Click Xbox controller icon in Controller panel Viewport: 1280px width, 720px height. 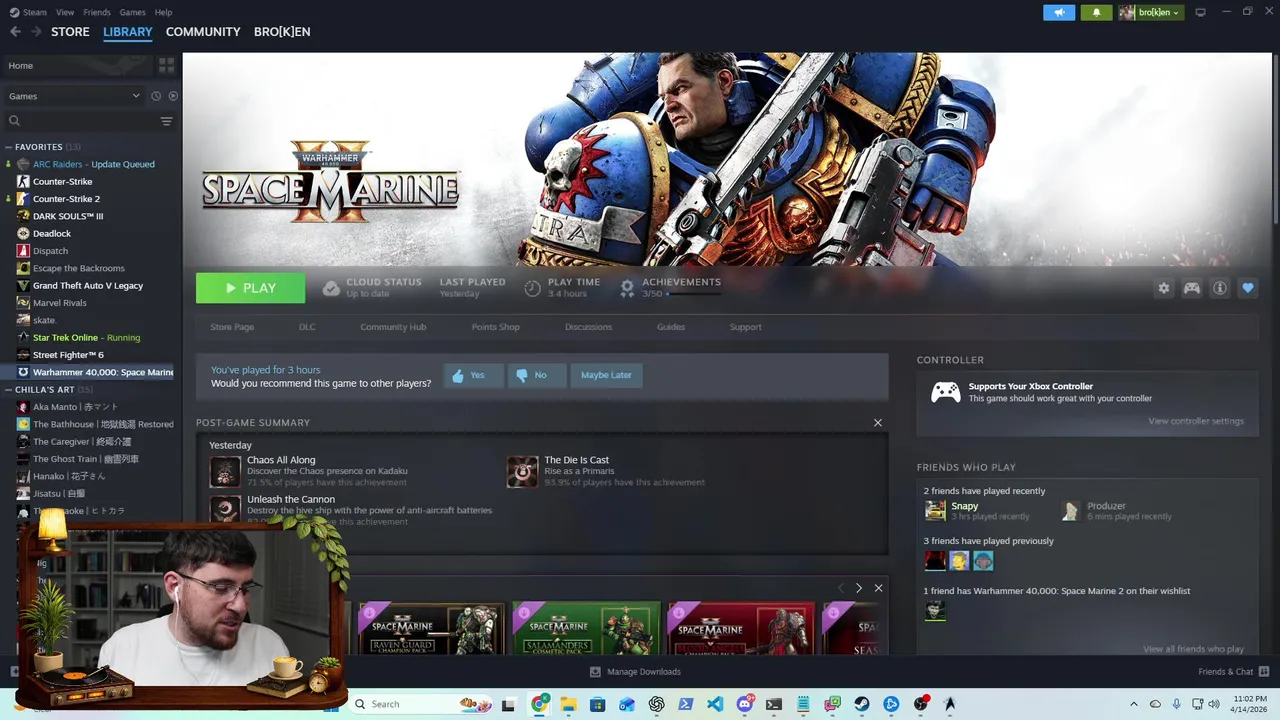pos(946,392)
